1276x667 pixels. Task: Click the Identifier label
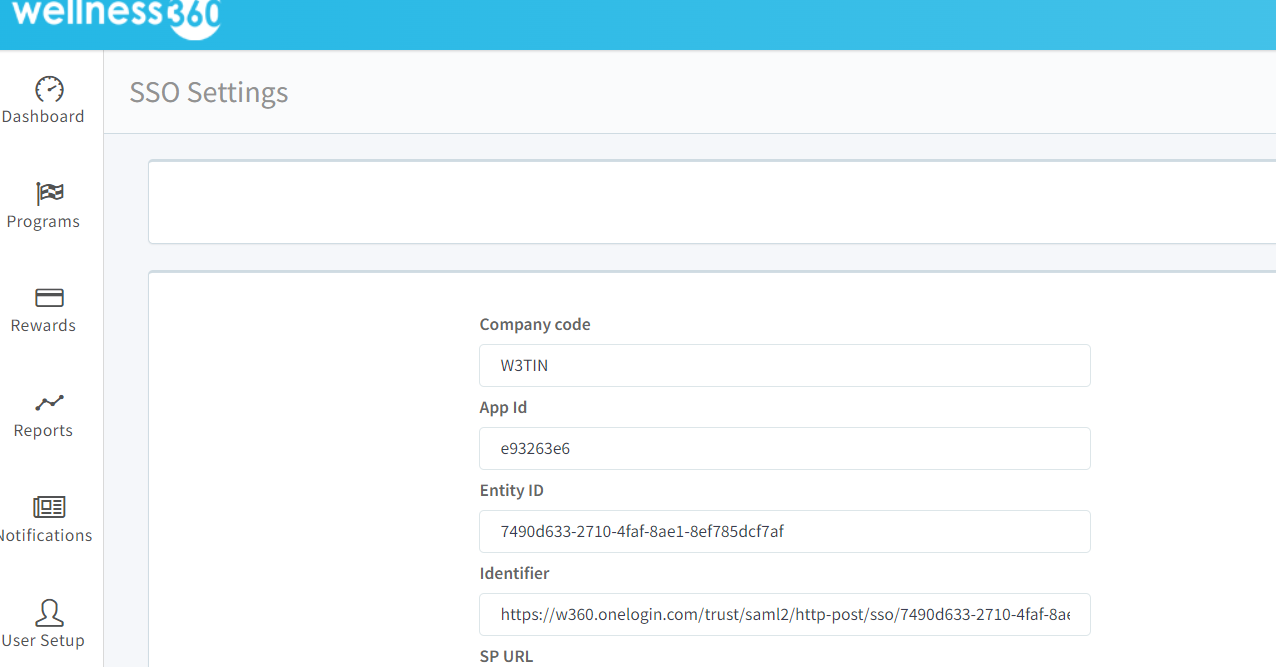[515, 574]
